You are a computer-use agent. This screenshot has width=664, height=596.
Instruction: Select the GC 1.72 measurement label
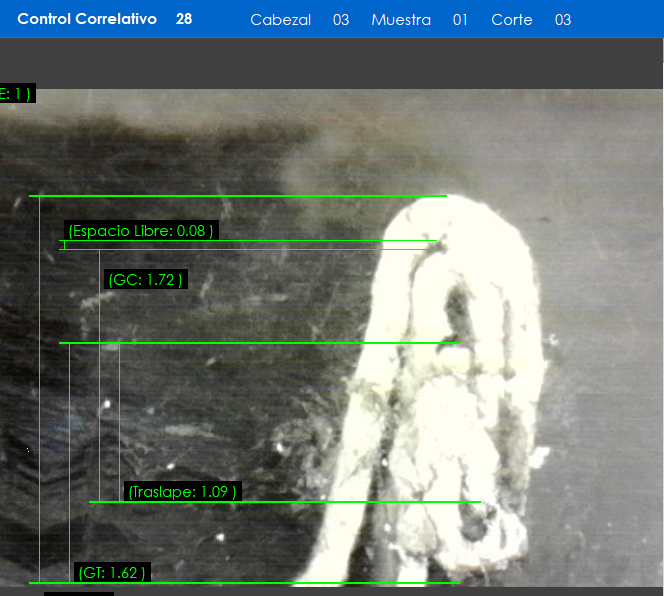tap(146, 280)
